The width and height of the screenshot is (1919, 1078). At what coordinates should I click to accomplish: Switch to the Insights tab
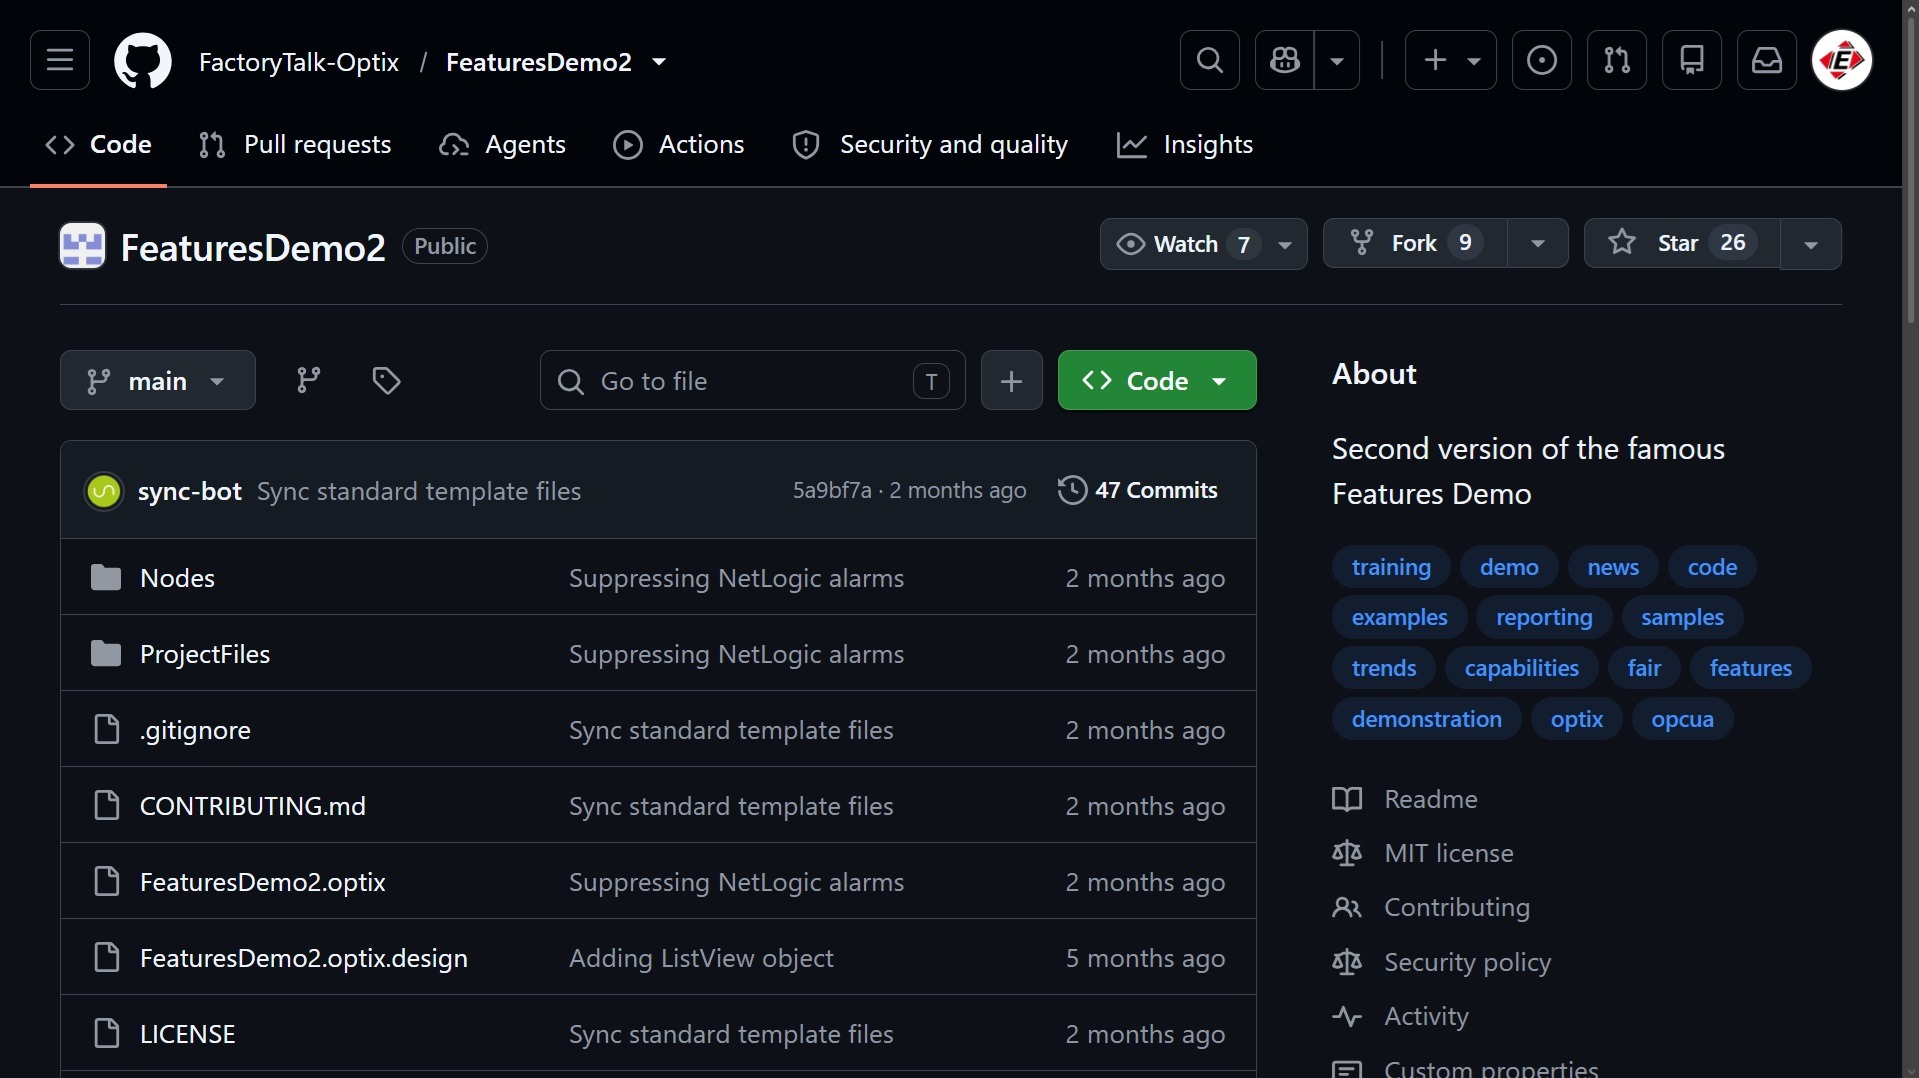[x=1185, y=145]
